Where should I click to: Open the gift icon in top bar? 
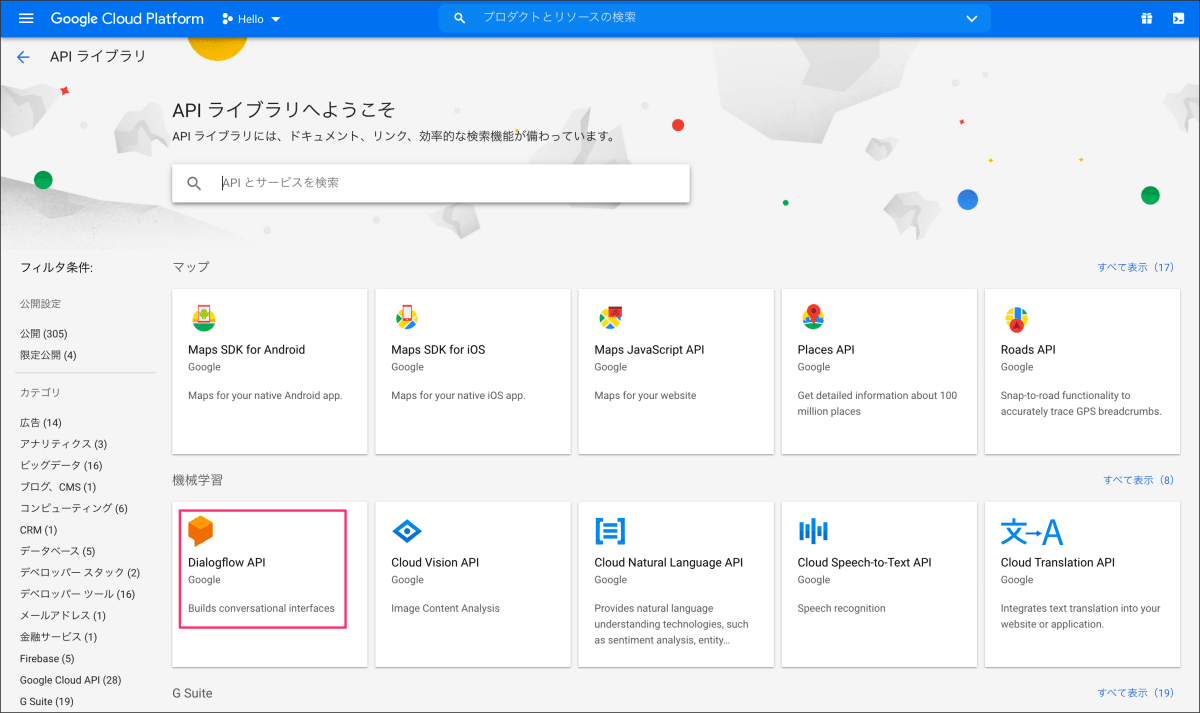pos(1147,18)
